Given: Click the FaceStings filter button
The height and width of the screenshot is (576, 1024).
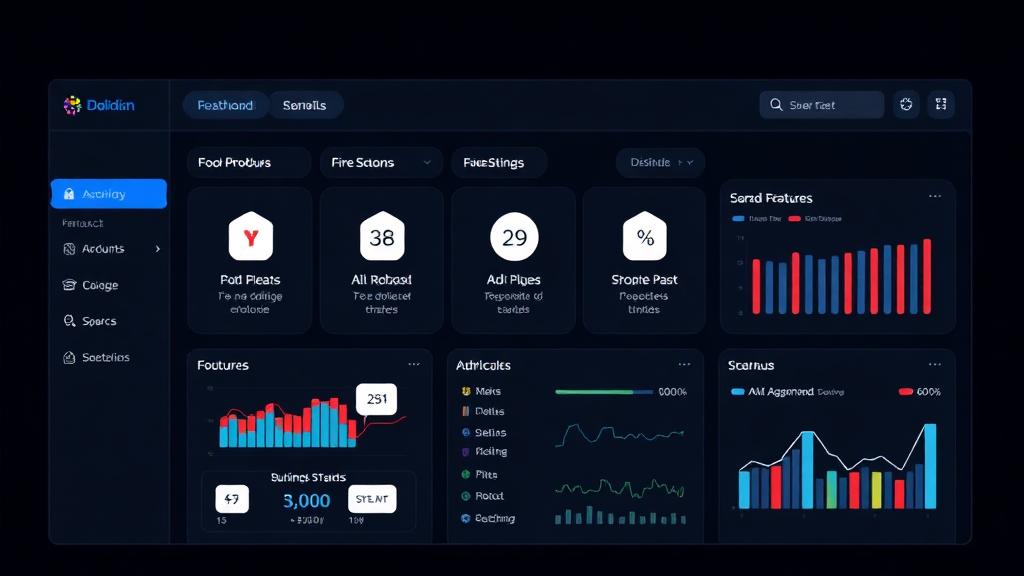Looking at the screenshot, I should [x=499, y=163].
